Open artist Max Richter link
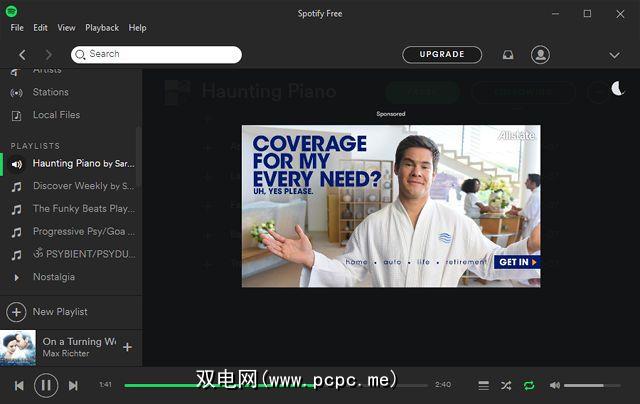Viewport: 640px width, 404px height. 66,353
